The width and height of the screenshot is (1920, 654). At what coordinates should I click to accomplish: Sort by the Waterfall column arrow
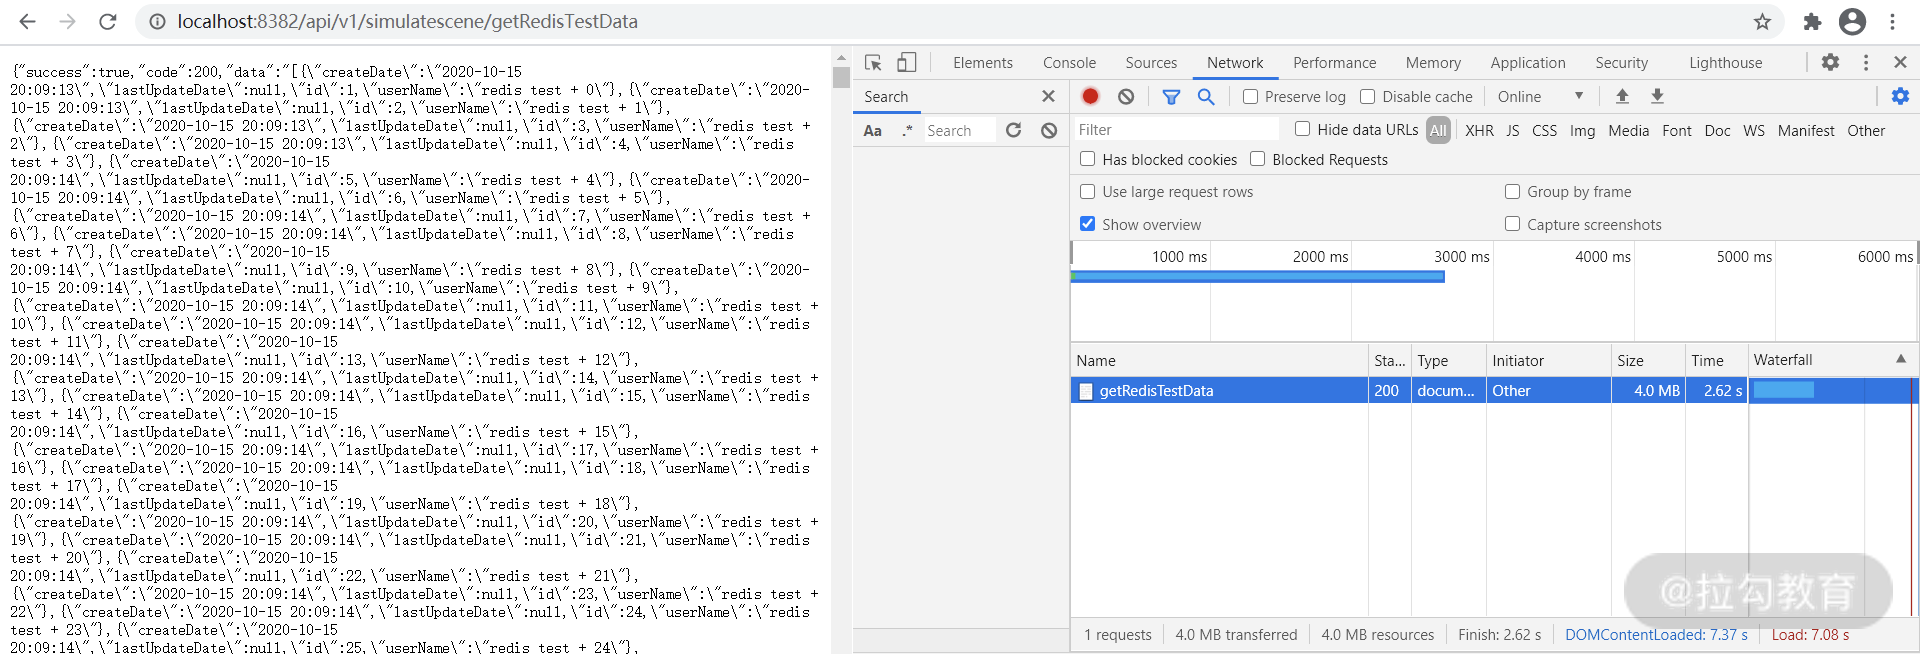[x=1900, y=359]
